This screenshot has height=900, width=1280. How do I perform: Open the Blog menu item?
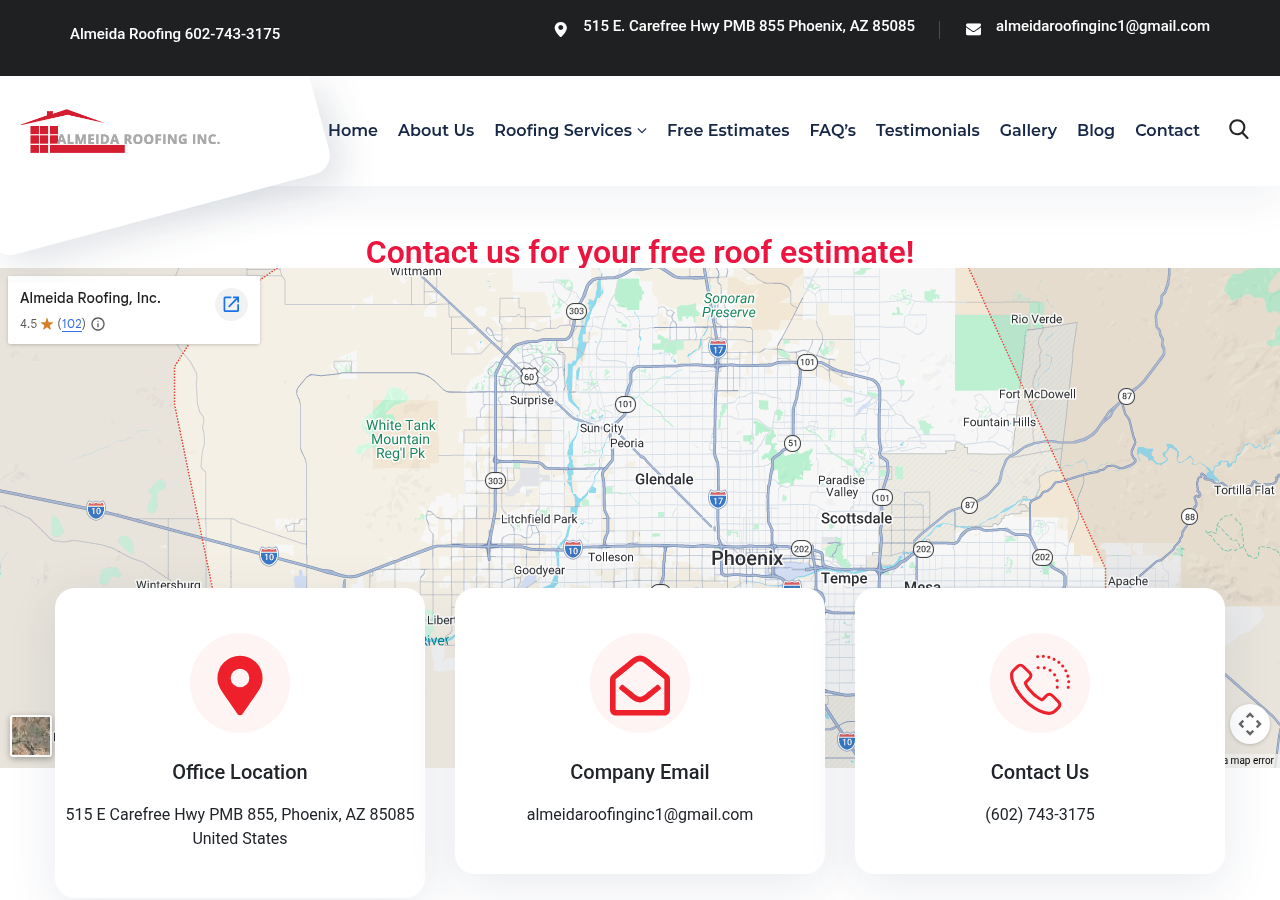click(x=1096, y=130)
